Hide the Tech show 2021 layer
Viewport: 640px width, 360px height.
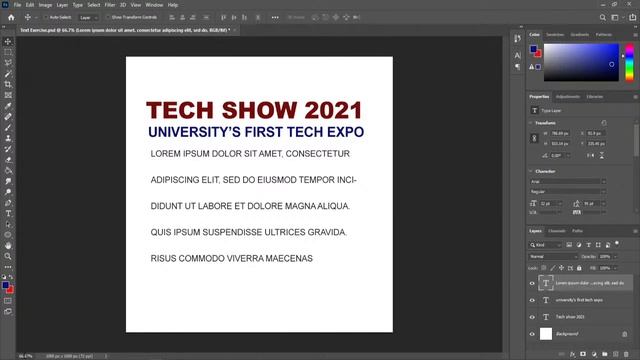coord(532,317)
